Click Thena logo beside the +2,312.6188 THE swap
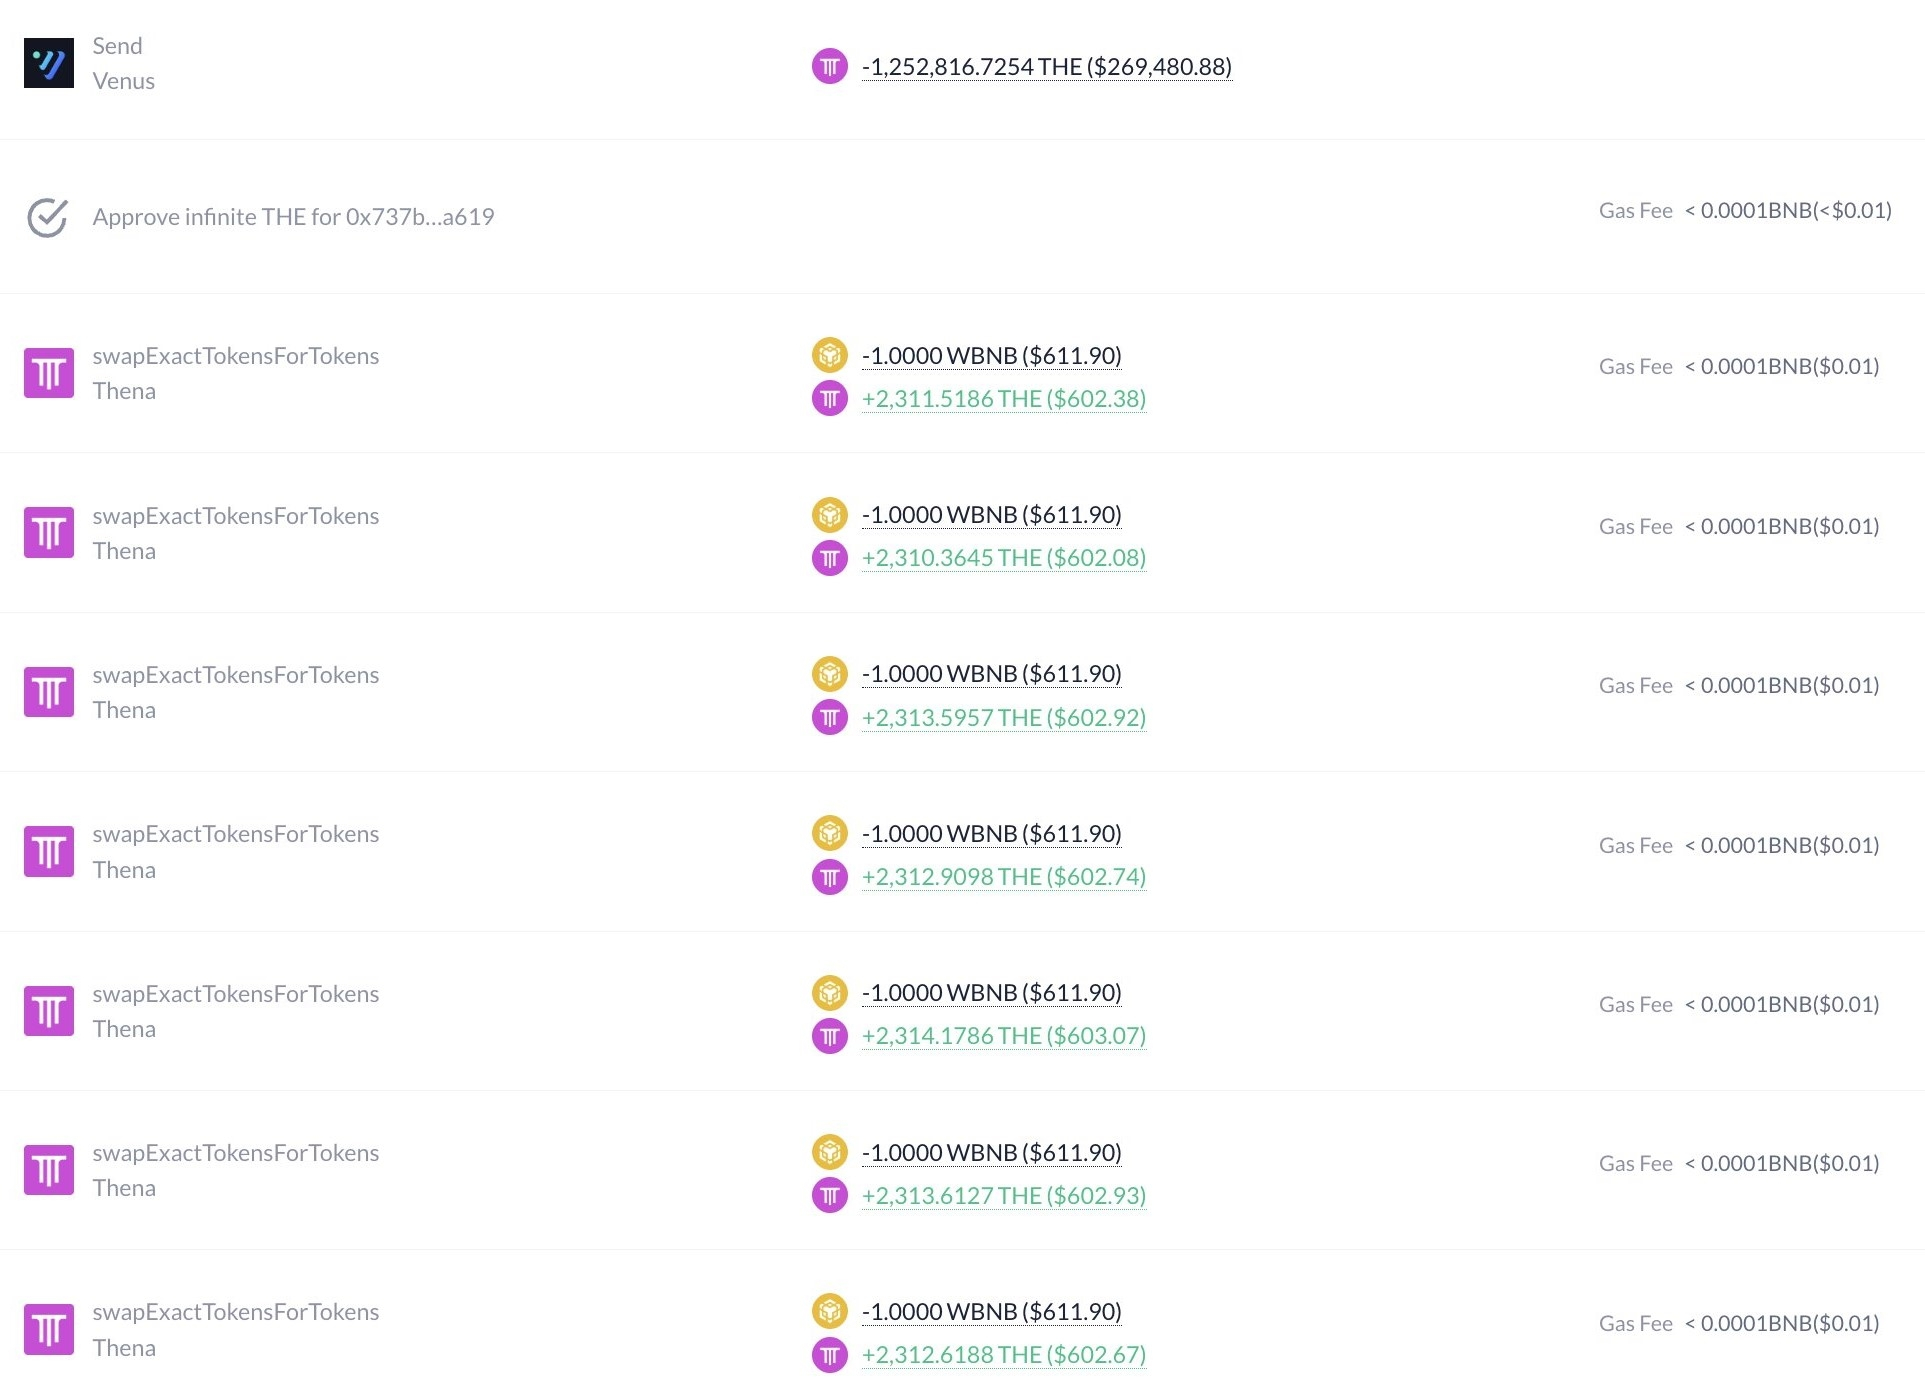 (48, 1329)
